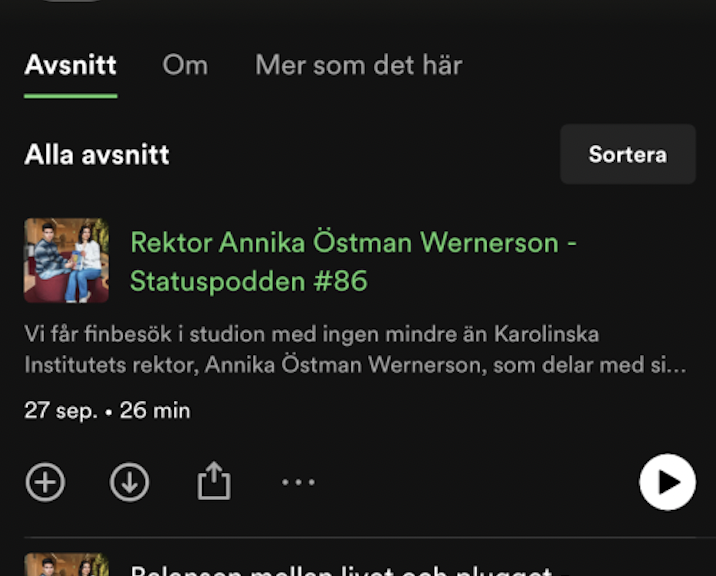Click the '27 sep. • 26 min' date label
The width and height of the screenshot is (716, 576).
pyautogui.click(x=107, y=410)
